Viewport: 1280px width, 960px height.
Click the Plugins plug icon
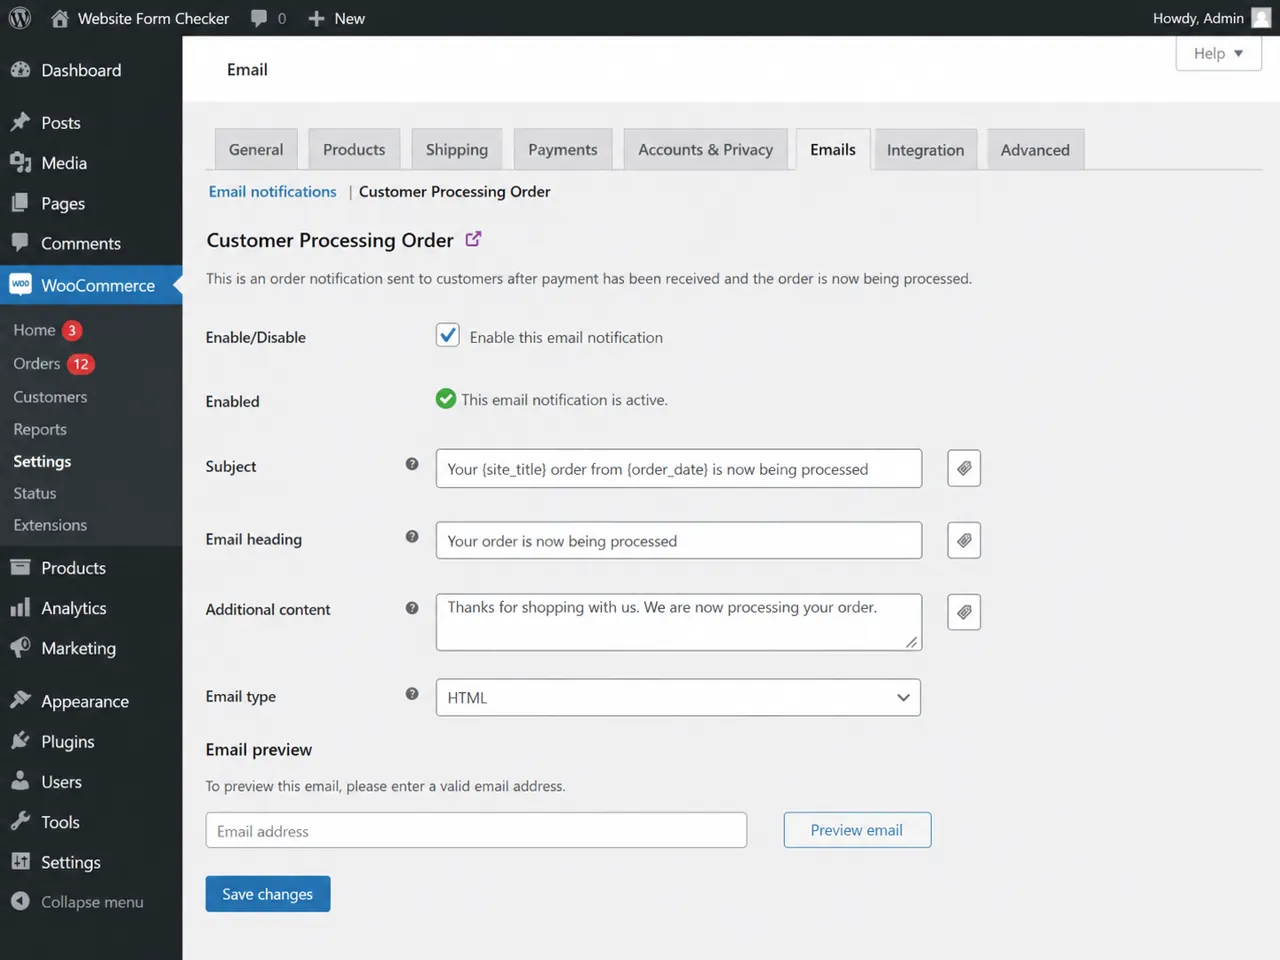pos(20,741)
